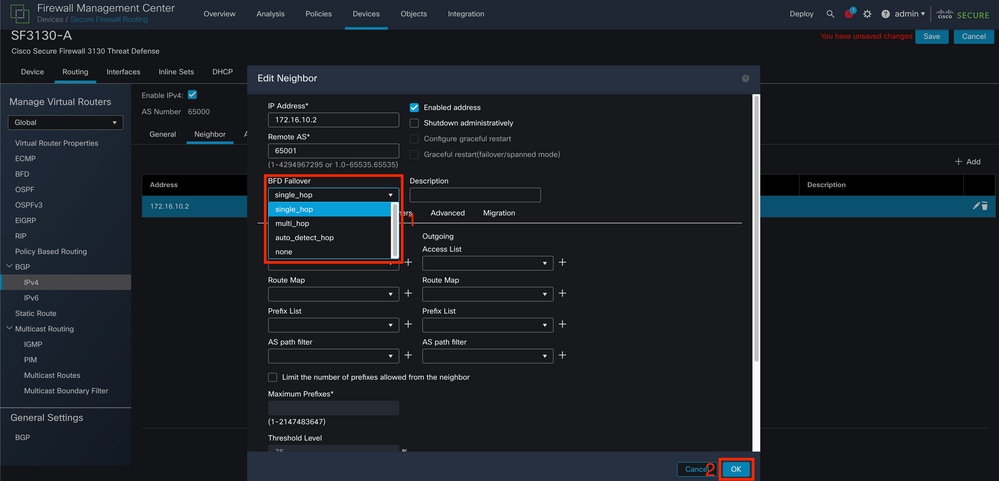Add new incoming Route Map with plus icon
Image resolution: width=999 pixels, height=481 pixels.
tap(408, 294)
